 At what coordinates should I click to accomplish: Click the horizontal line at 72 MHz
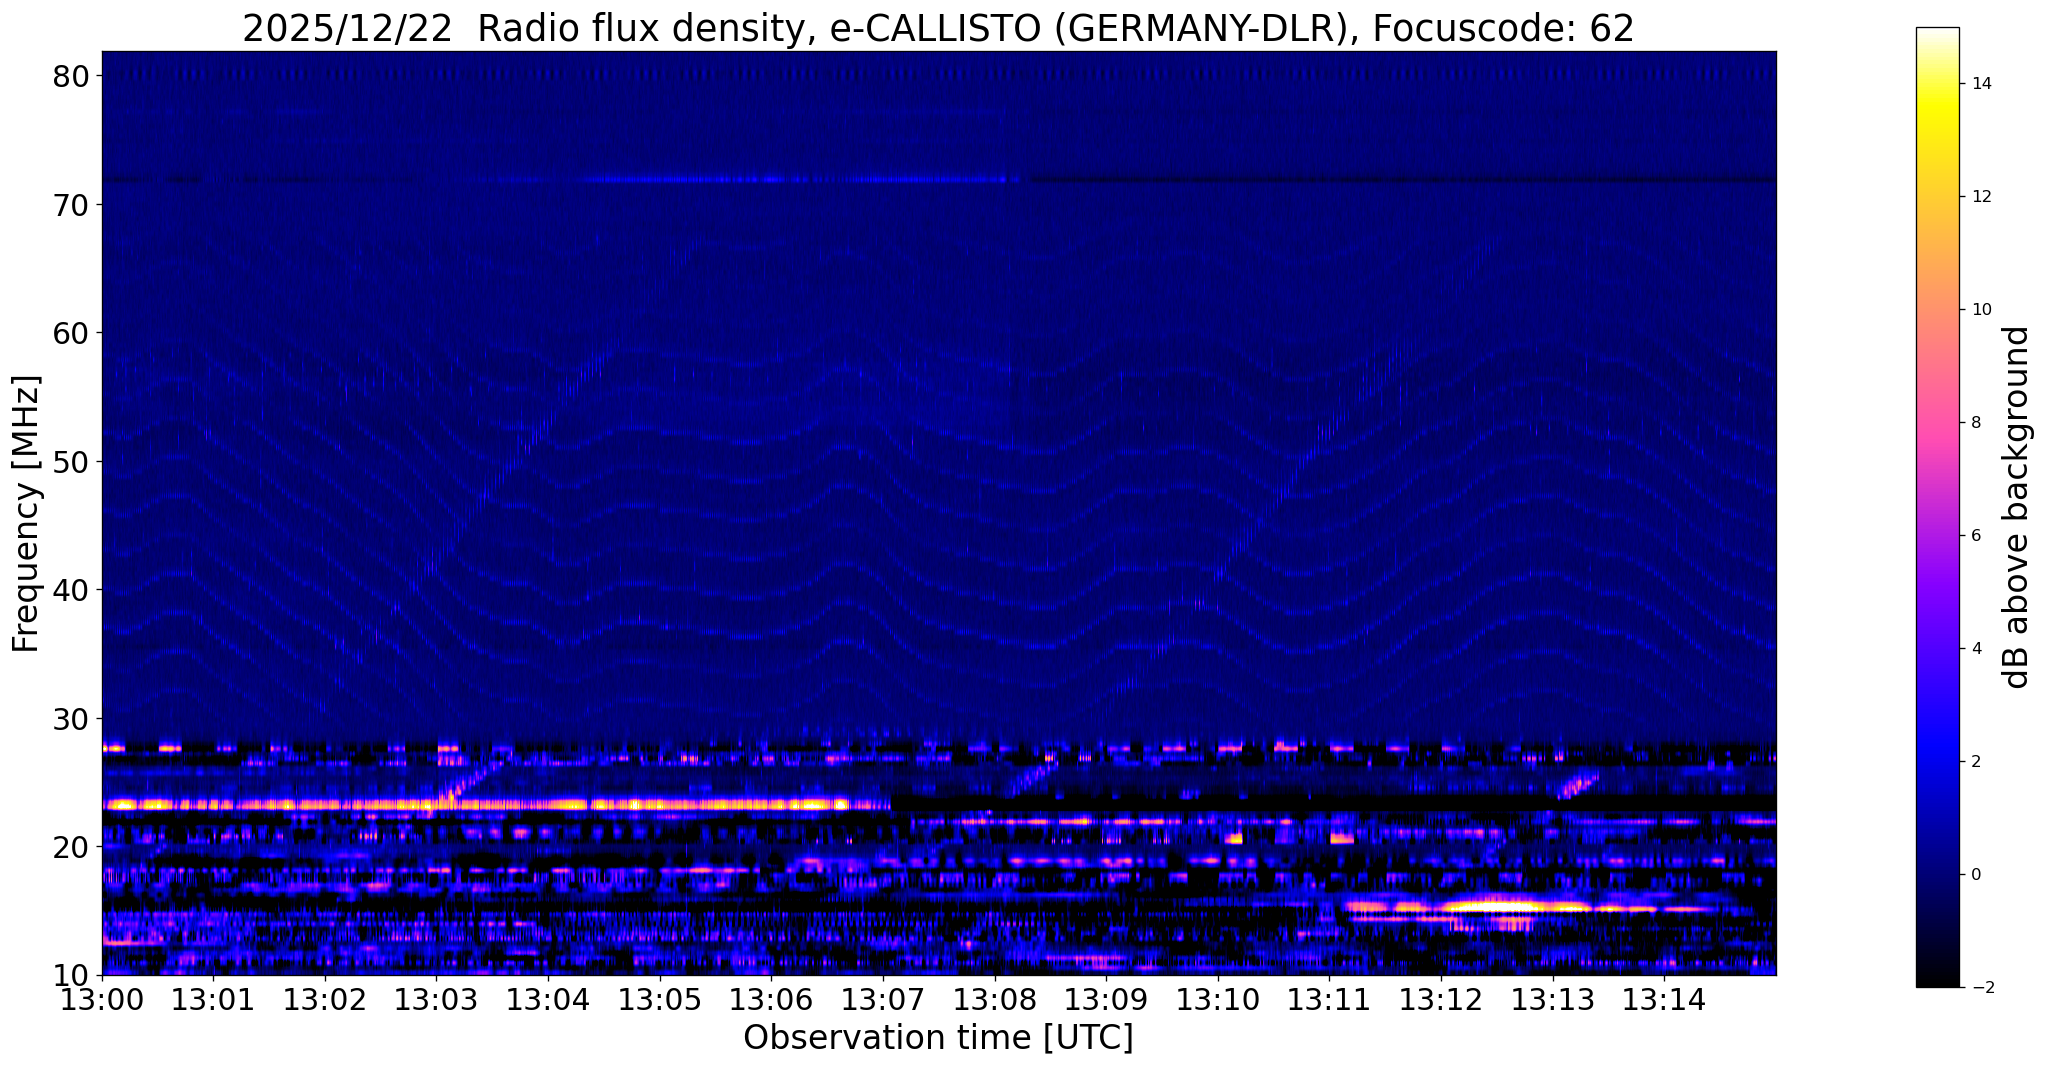(939, 180)
